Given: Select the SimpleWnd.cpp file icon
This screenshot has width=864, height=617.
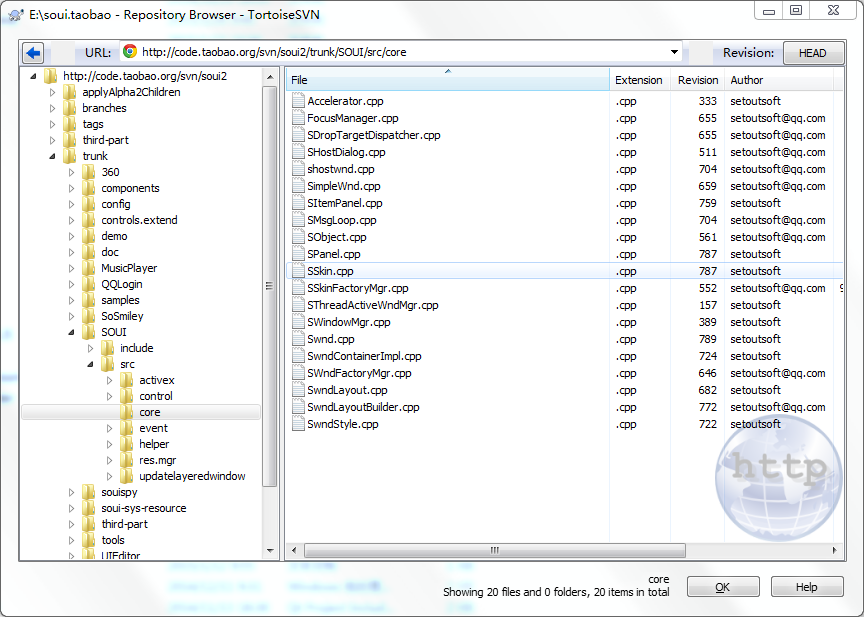Looking at the screenshot, I should point(298,186).
